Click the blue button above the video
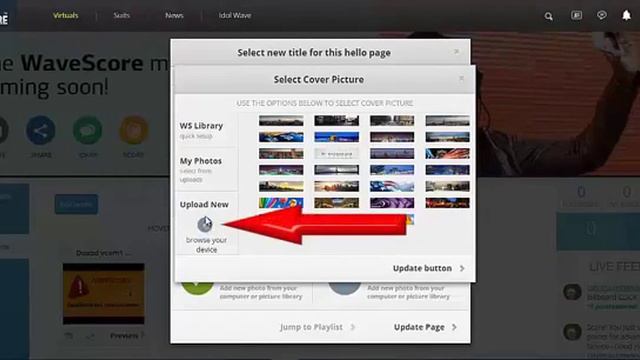This screenshot has width=640, height=360. click(x=76, y=204)
